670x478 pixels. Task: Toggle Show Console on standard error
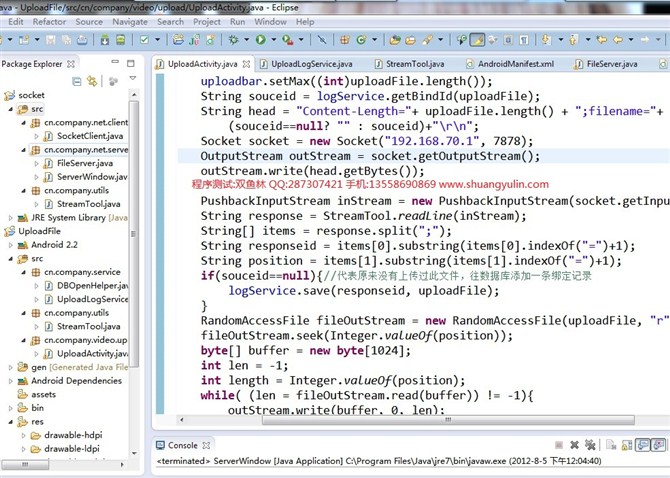(658, 445)
